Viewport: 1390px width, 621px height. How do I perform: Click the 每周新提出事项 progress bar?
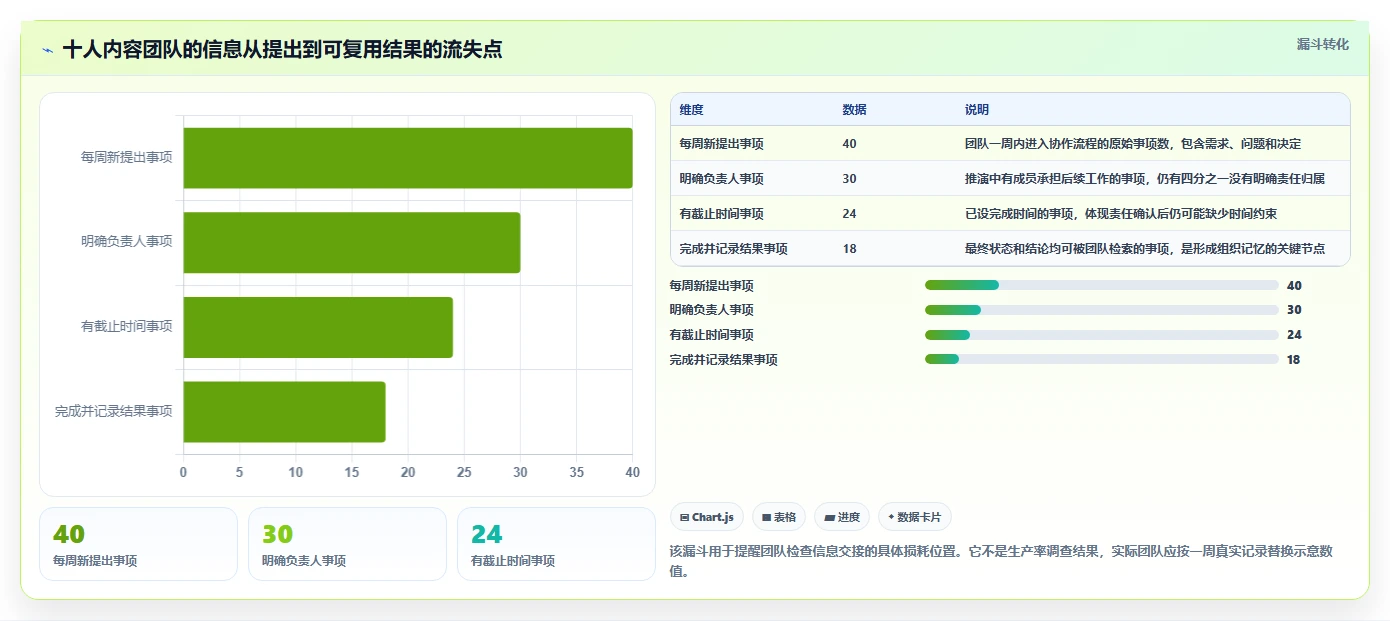click(1102, 285)
